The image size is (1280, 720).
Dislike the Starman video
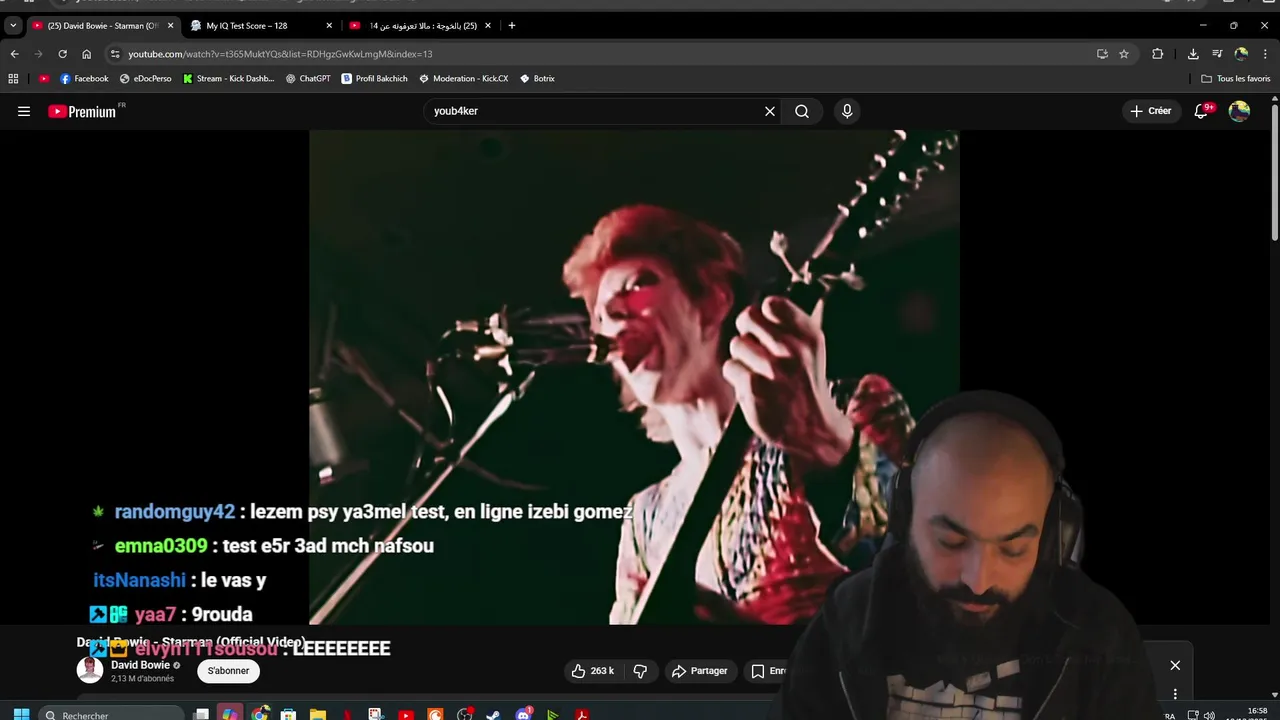[x=640, y=671]
